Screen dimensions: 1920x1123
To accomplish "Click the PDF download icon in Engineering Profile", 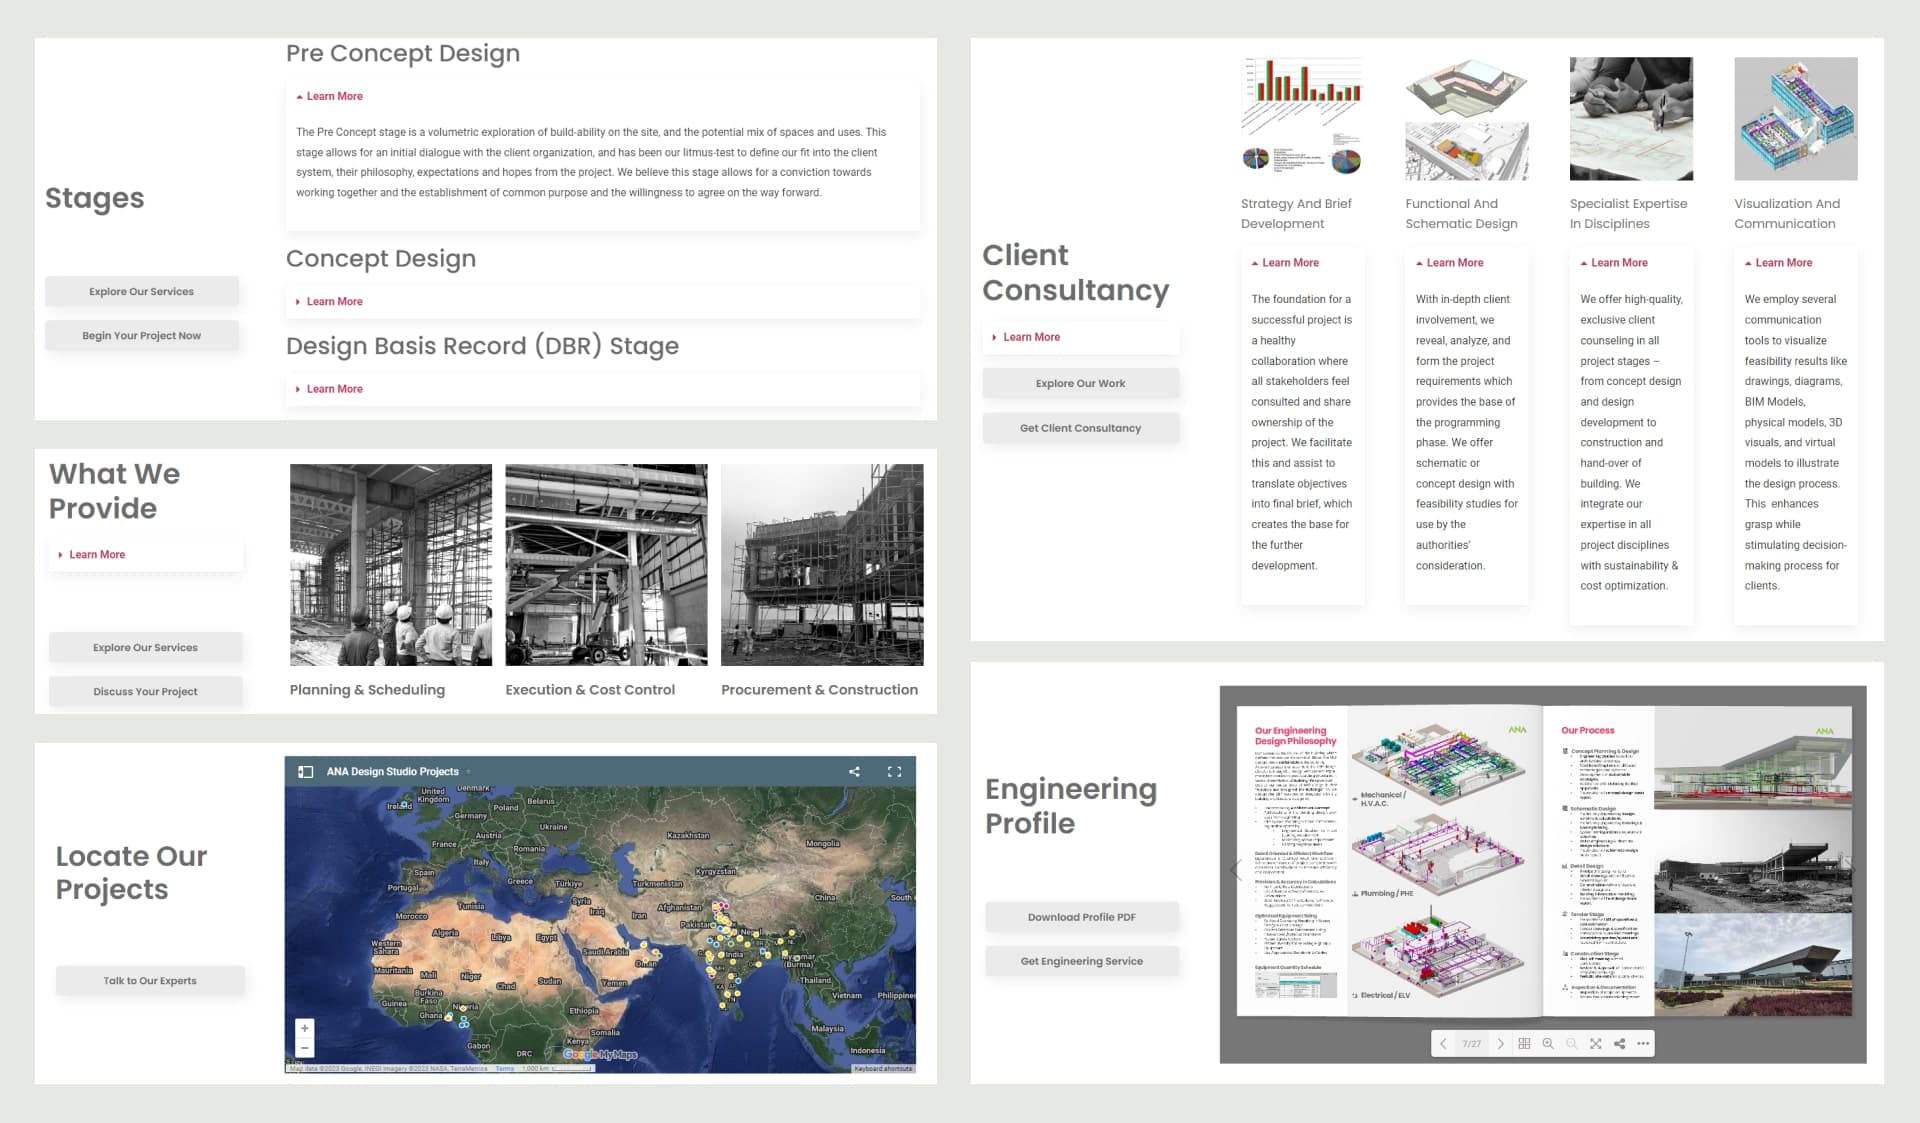I will 1082,917.
